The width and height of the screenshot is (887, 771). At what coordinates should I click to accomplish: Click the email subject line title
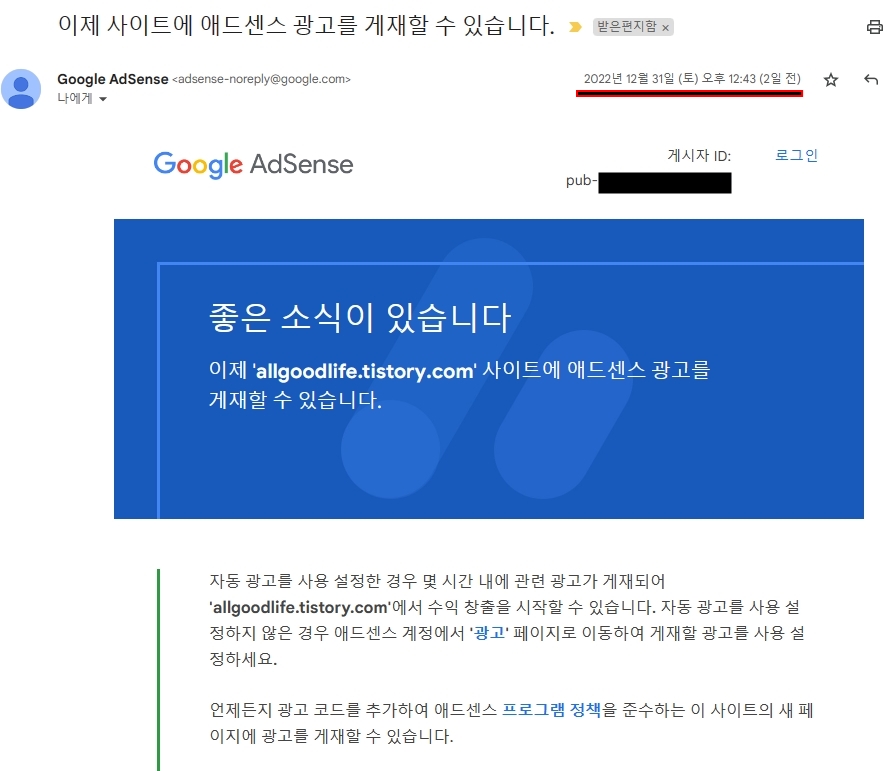tap(306, 25)
